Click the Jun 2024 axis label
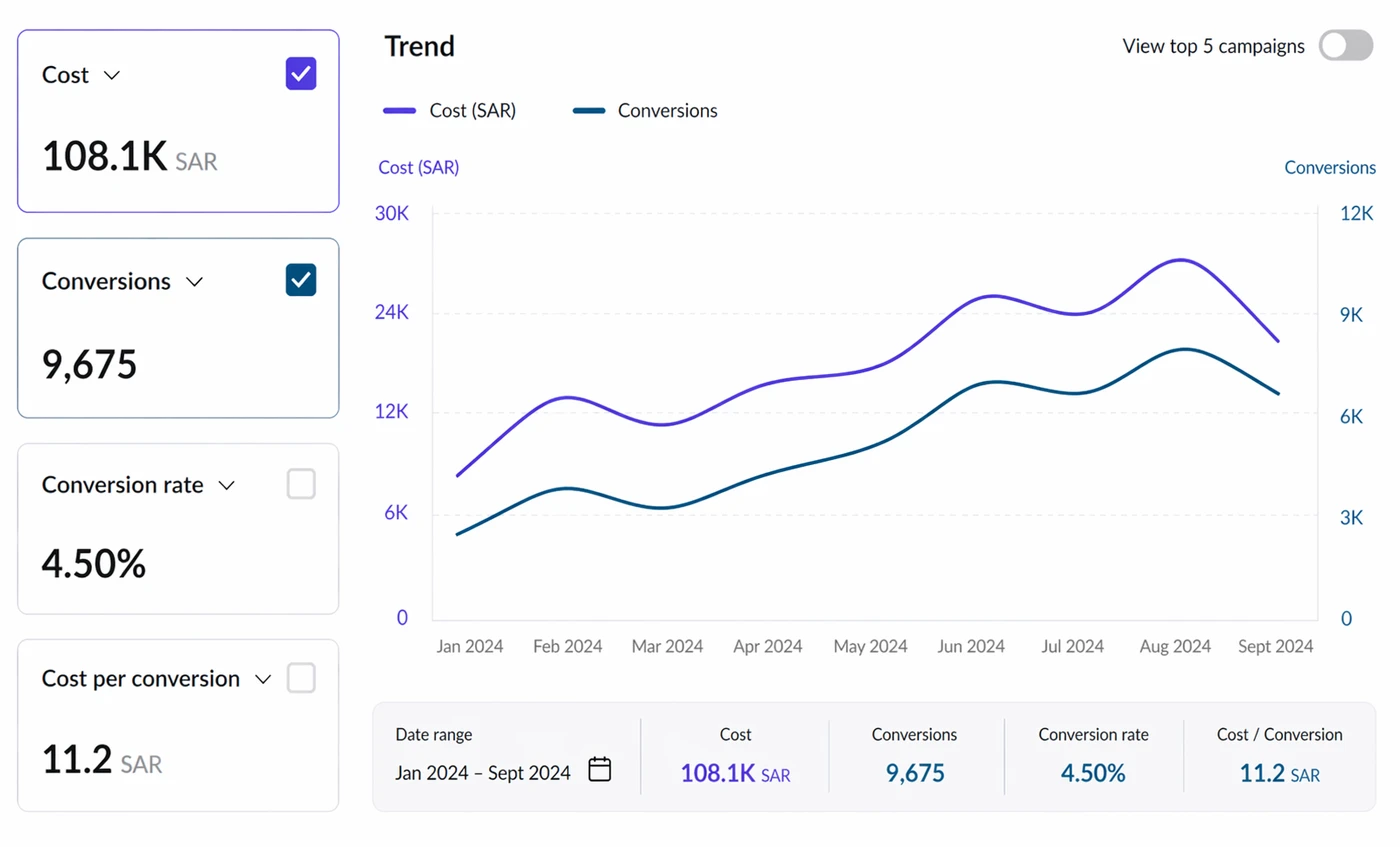The height and width of the screenshot is (847, 1400). [971, 647]
